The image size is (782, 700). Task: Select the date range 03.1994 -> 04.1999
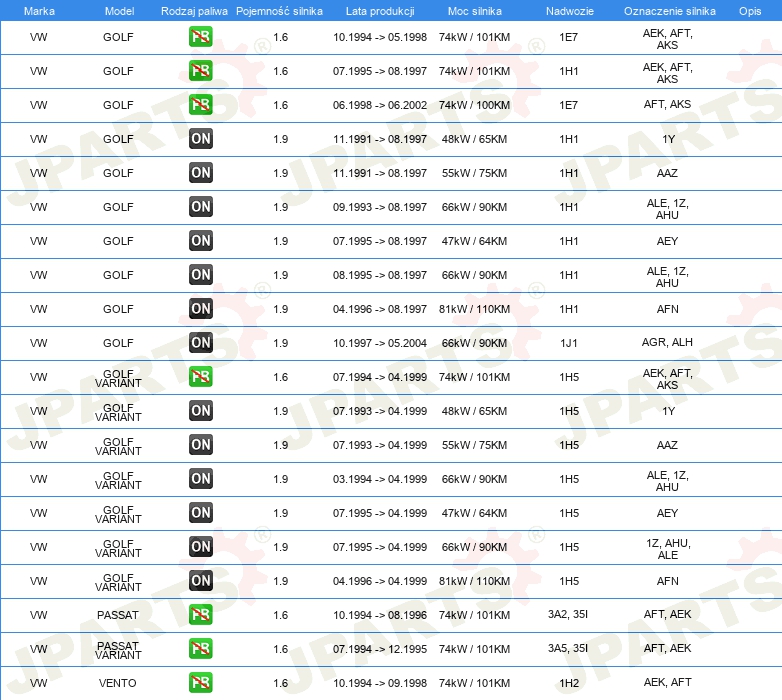pos(380,479)
